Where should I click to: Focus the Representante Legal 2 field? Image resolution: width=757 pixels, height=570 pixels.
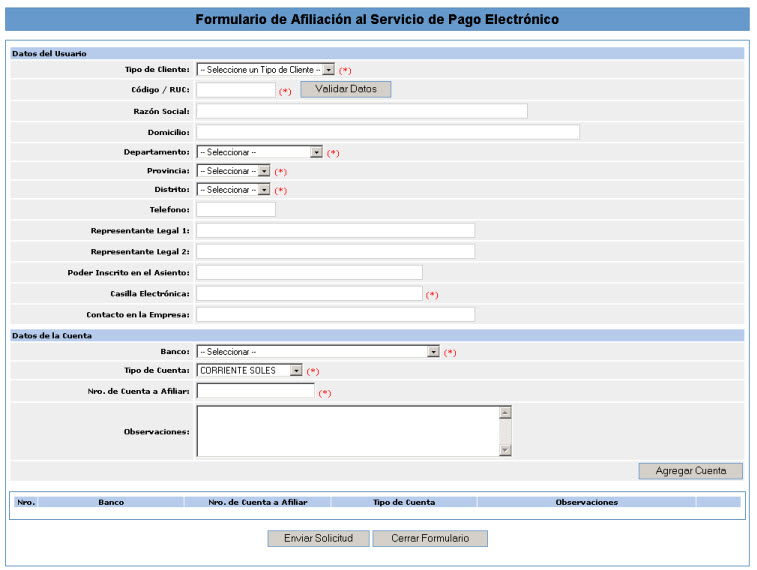click(336, 251)
